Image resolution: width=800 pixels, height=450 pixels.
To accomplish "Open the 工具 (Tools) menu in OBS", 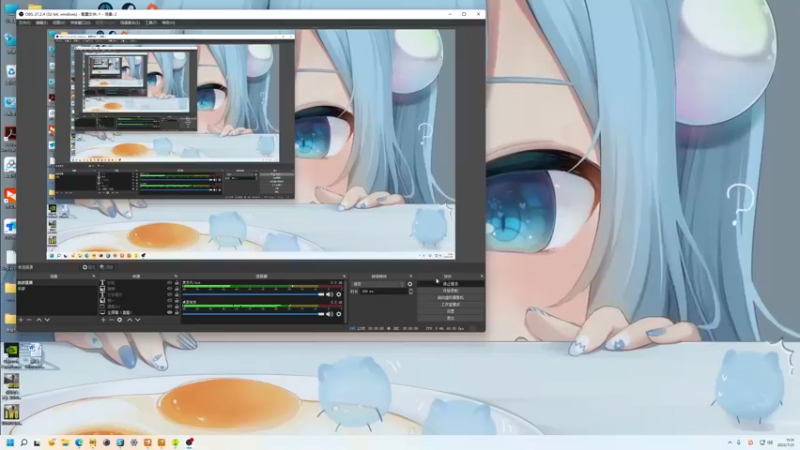I will click(x=151, y=22).
